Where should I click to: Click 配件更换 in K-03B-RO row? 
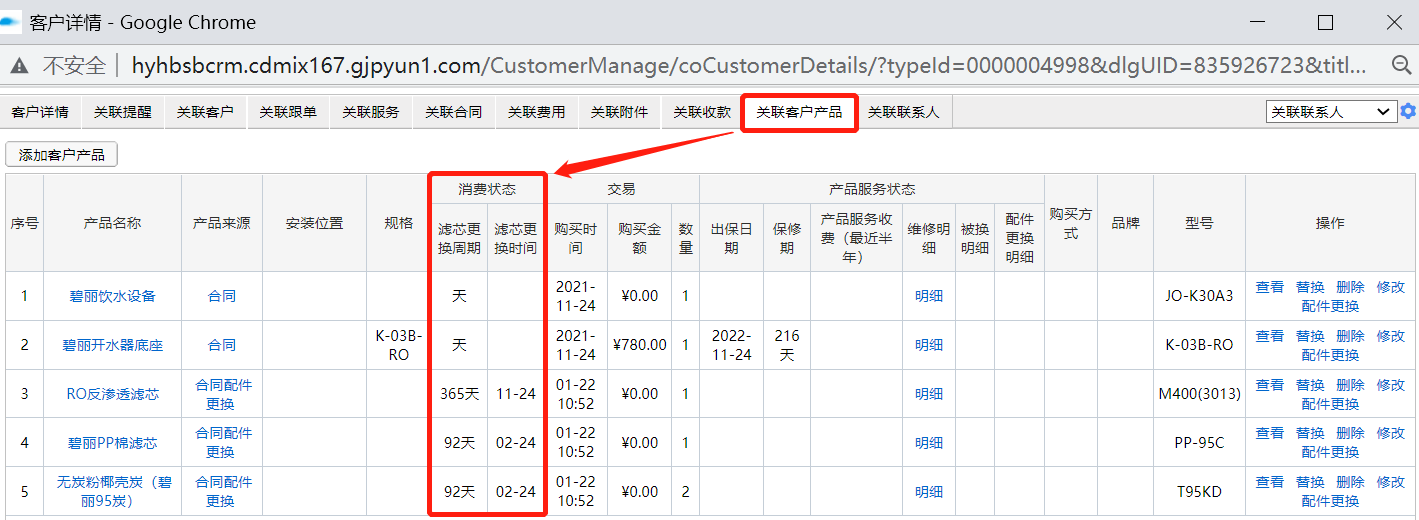pyautogui.click(x=1330, y=355)
